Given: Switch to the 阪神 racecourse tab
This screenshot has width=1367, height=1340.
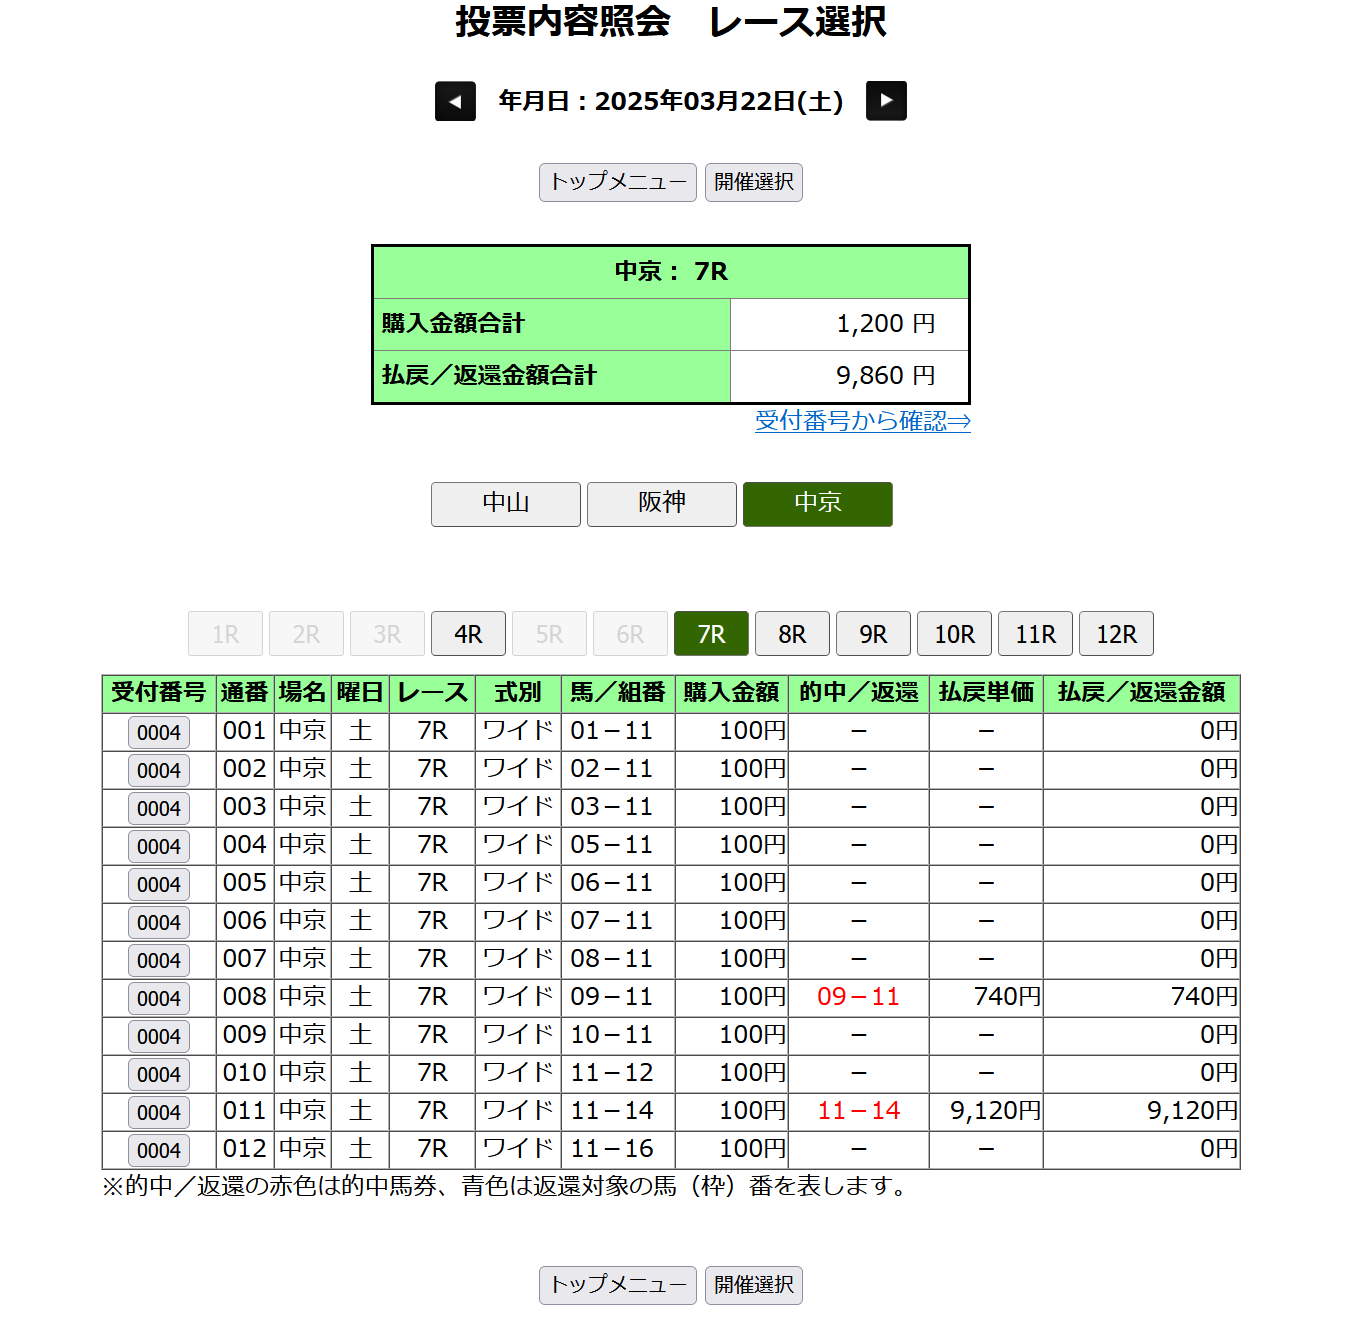Looking at the screenshot, I should coord(661,503).
